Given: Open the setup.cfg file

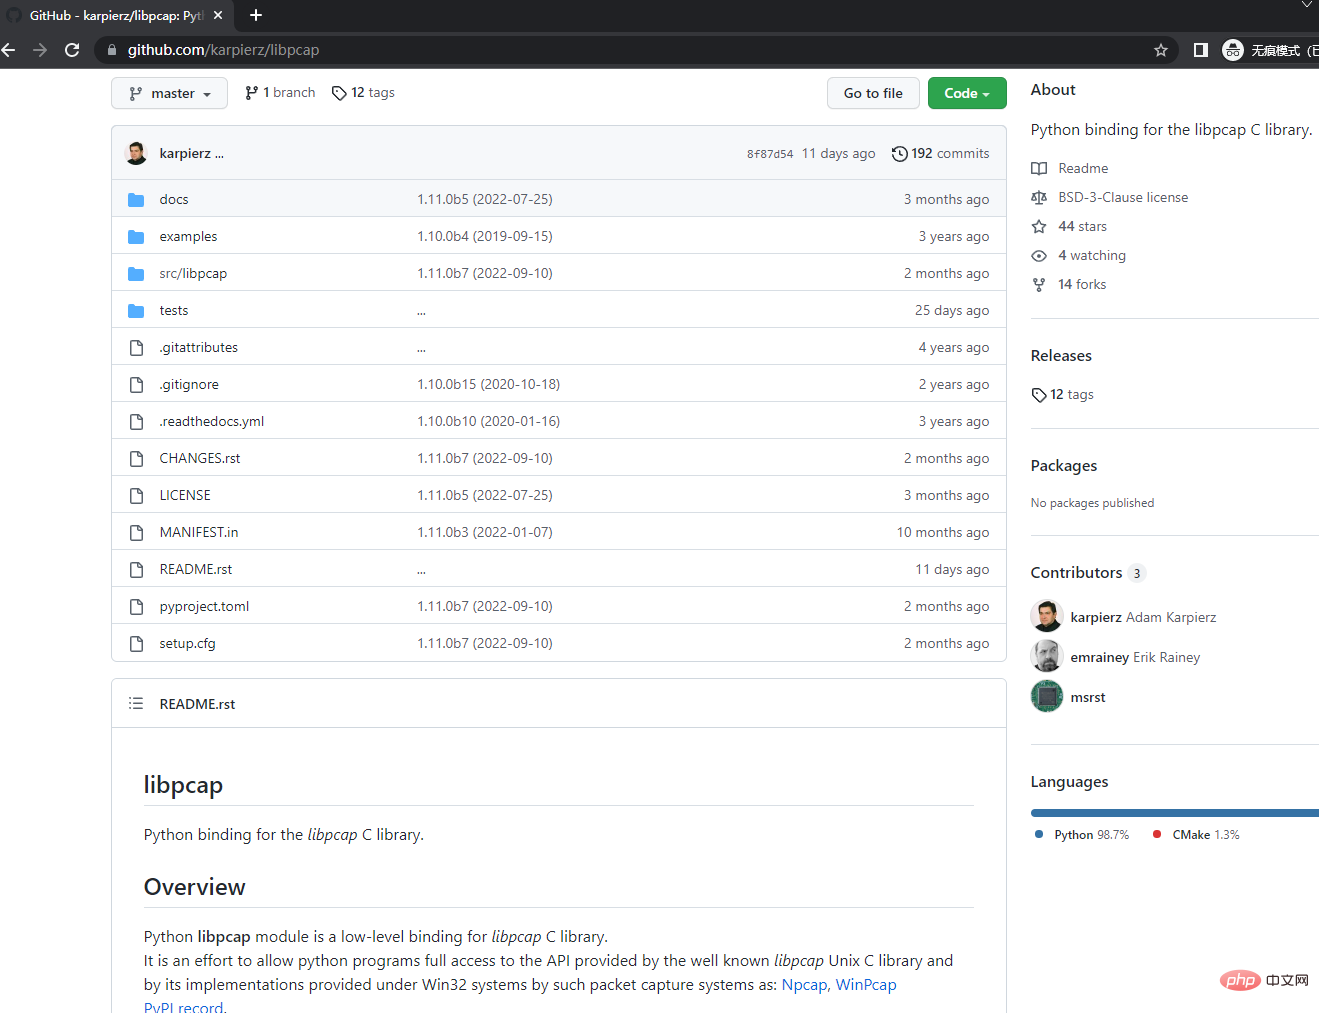Looking at the screenshot, I should 187,644.
